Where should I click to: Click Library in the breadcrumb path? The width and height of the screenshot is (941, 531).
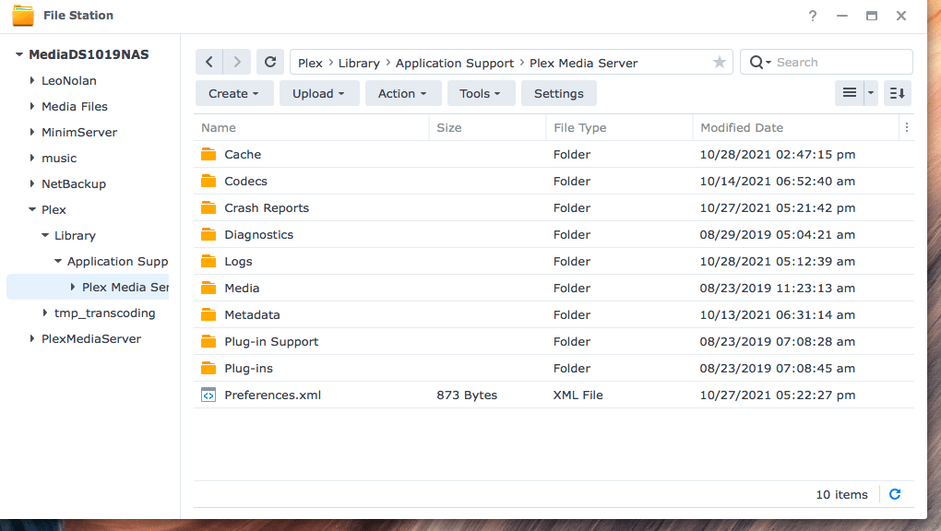tap(359, 63)
